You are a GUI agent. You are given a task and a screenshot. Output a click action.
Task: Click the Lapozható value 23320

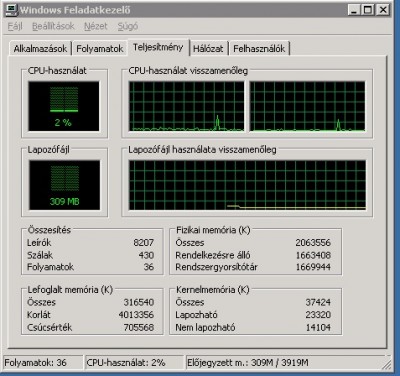(318, 315)
